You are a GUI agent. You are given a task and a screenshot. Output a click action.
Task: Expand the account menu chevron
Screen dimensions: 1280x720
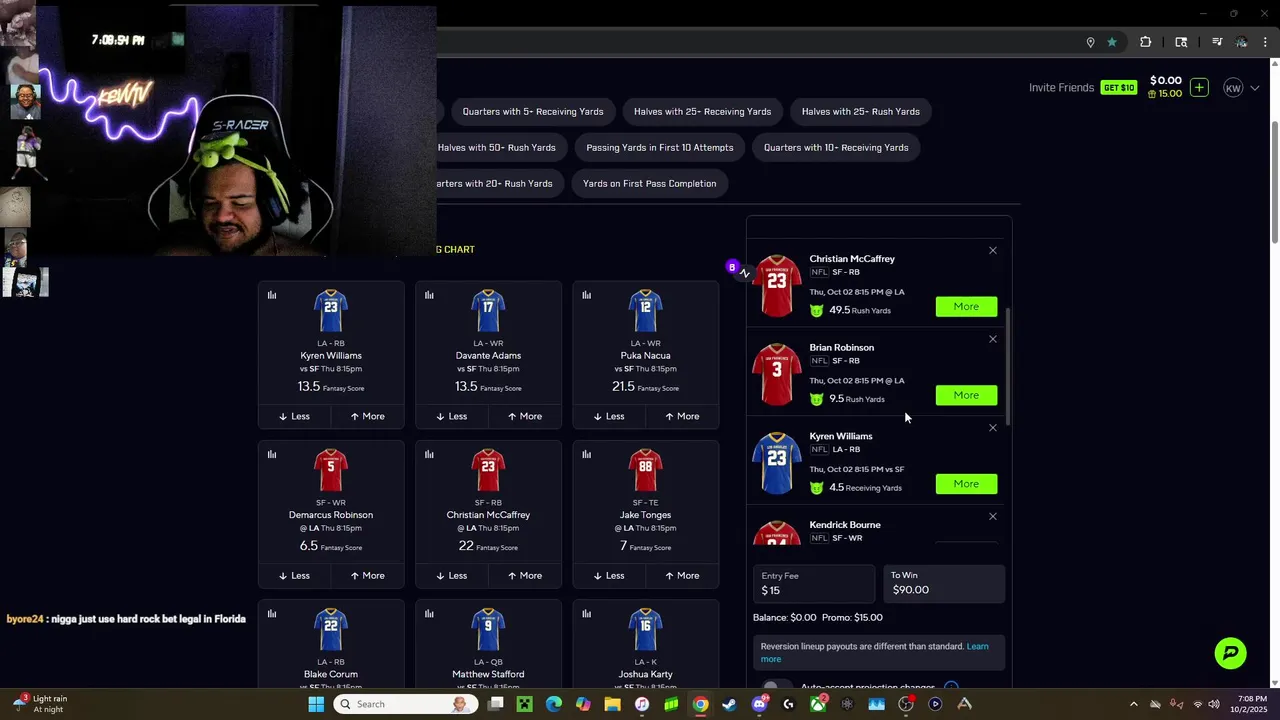1256,88
